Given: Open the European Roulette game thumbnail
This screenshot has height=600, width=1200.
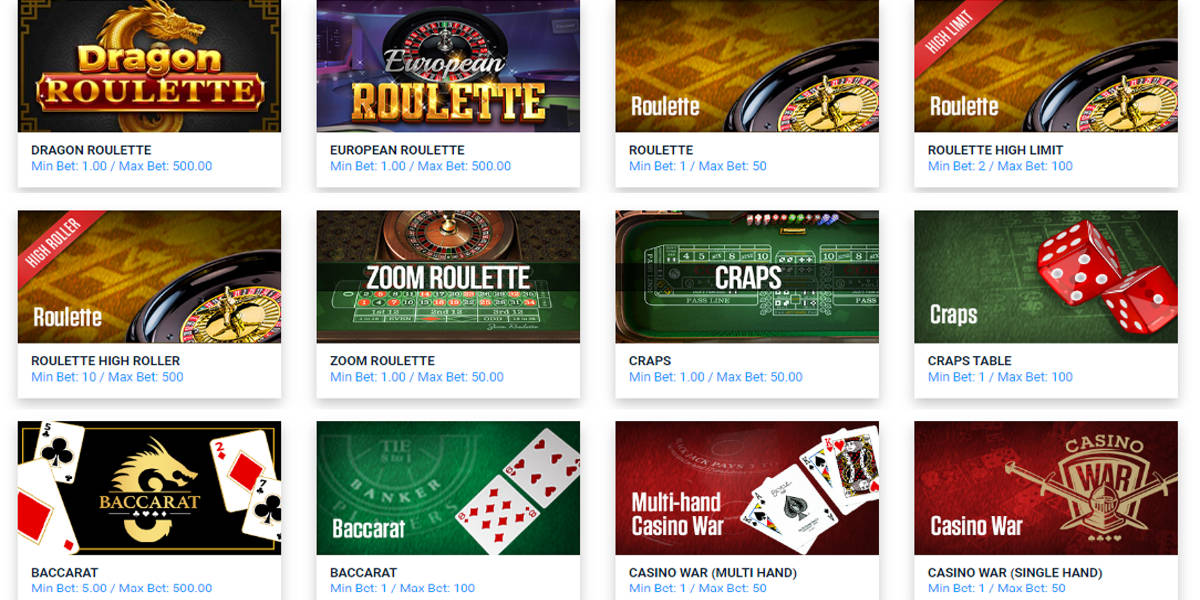Looking at the screenshot, I should [448, 66].
